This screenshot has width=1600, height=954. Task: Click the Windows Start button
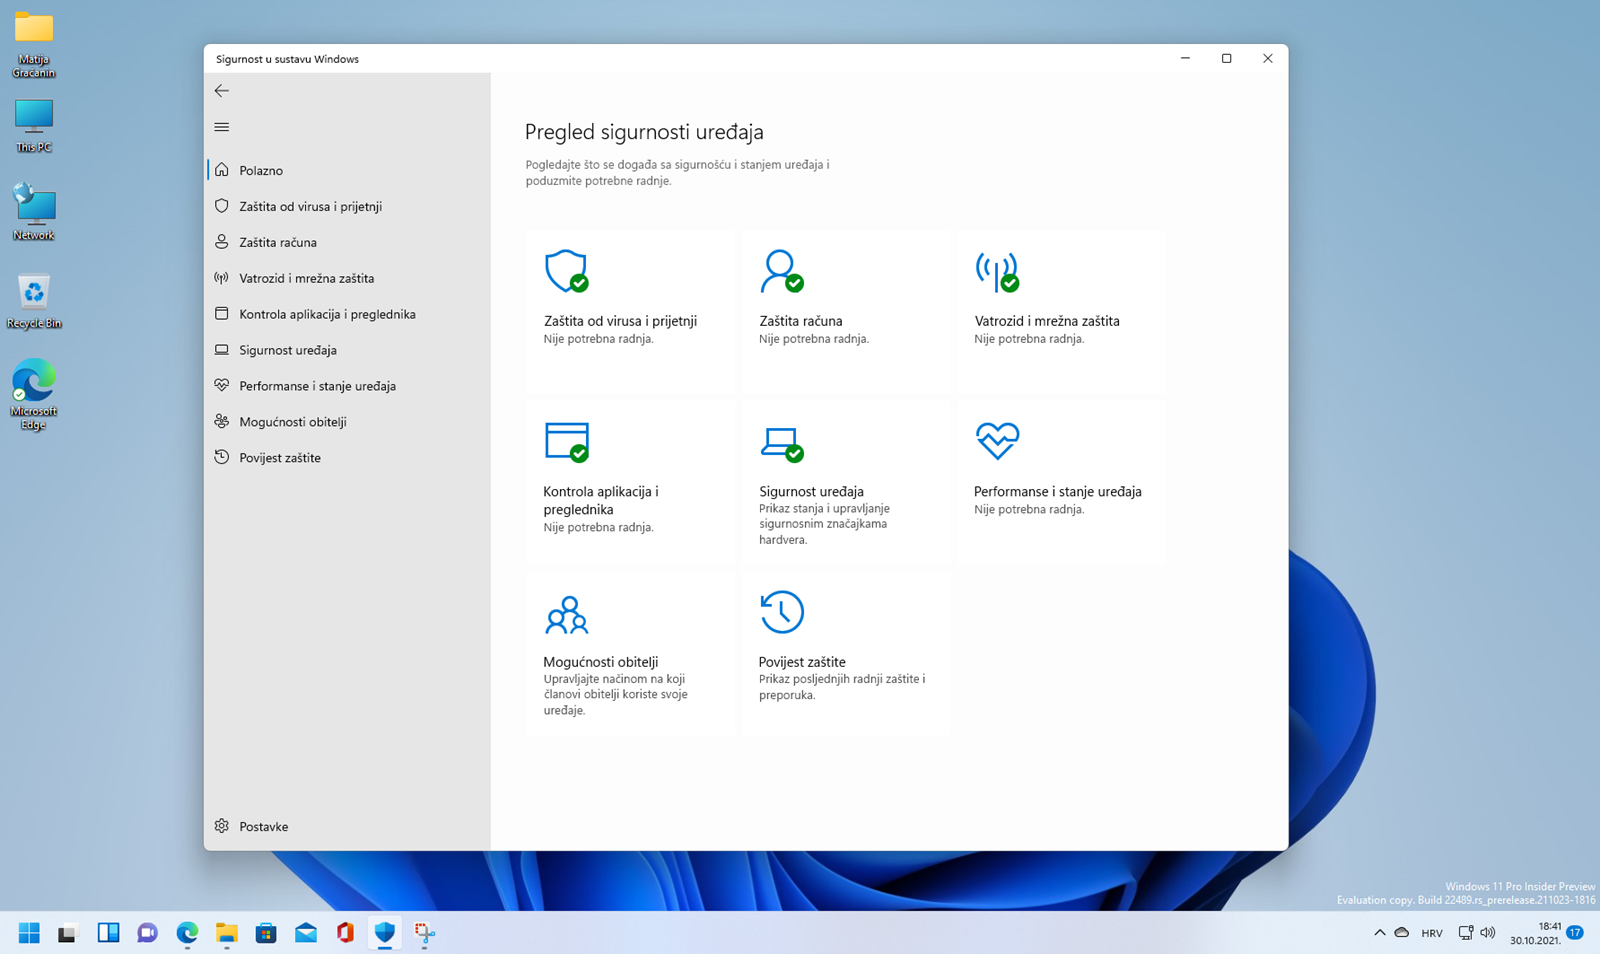click(29, 933)
